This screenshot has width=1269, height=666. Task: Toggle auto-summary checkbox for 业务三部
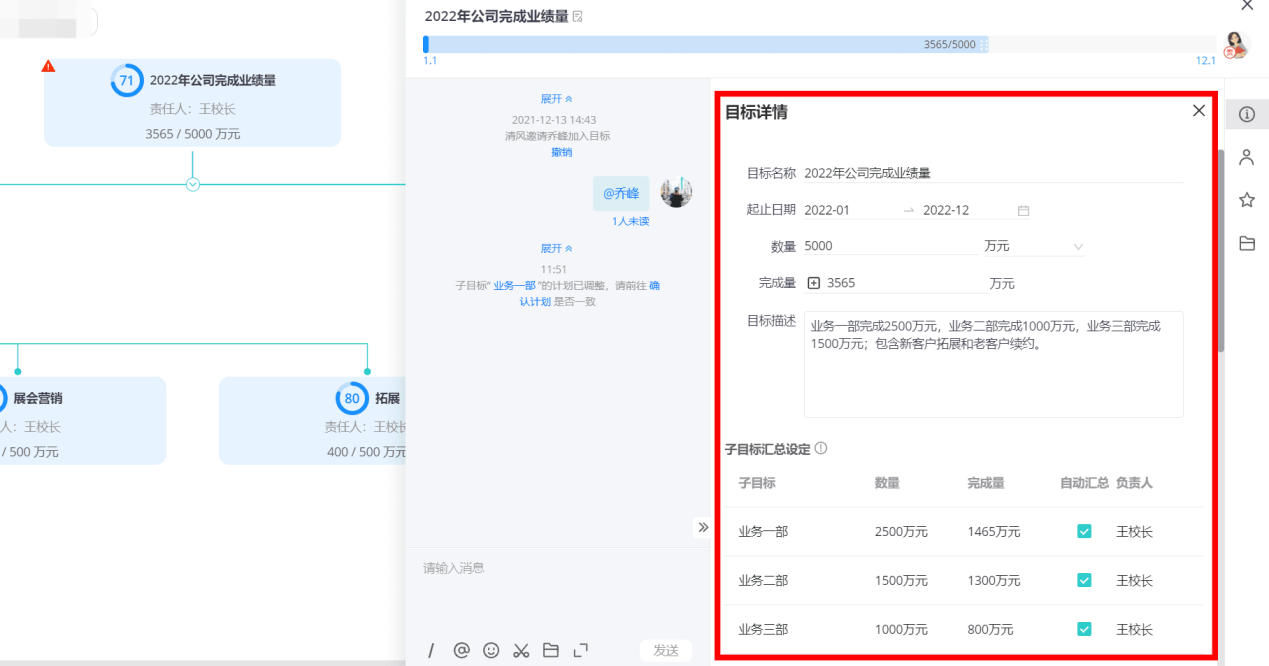pos(1084,630)
